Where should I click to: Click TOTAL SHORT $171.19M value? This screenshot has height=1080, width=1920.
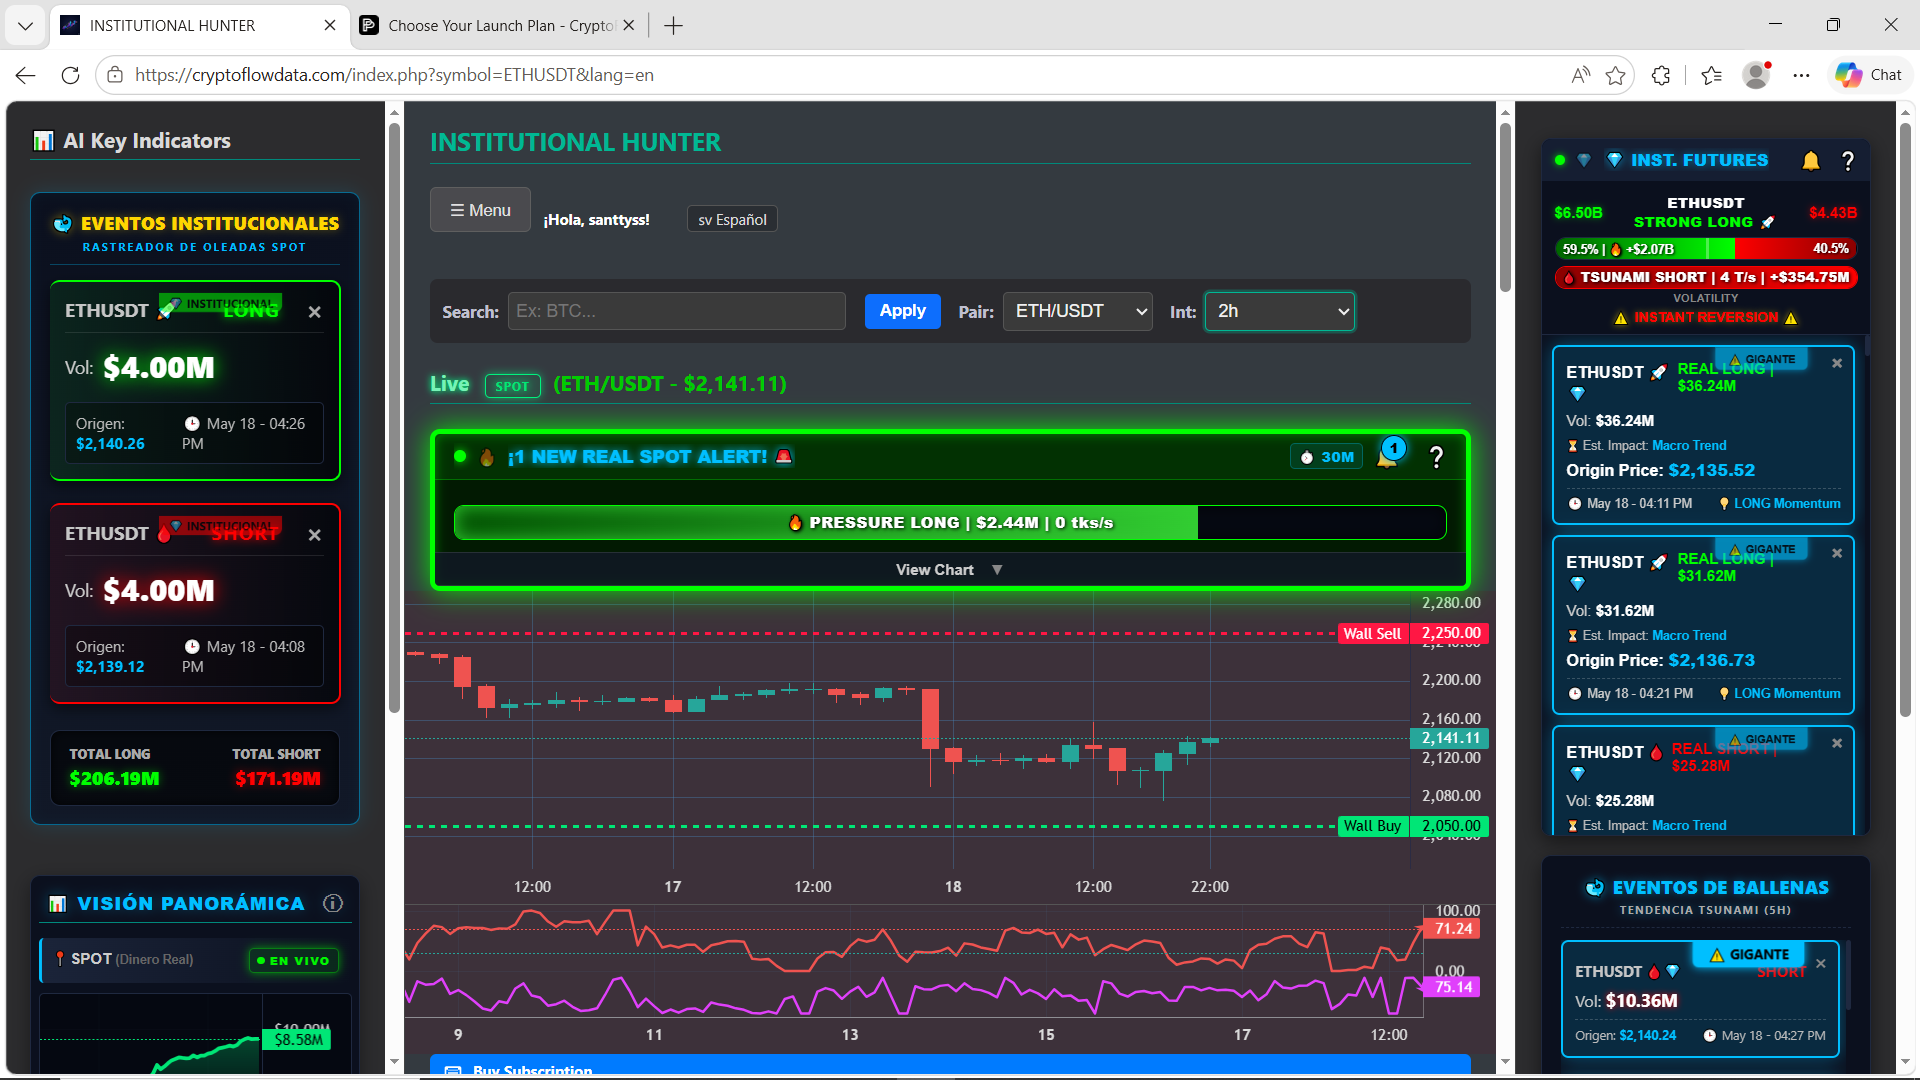point(277,779)
